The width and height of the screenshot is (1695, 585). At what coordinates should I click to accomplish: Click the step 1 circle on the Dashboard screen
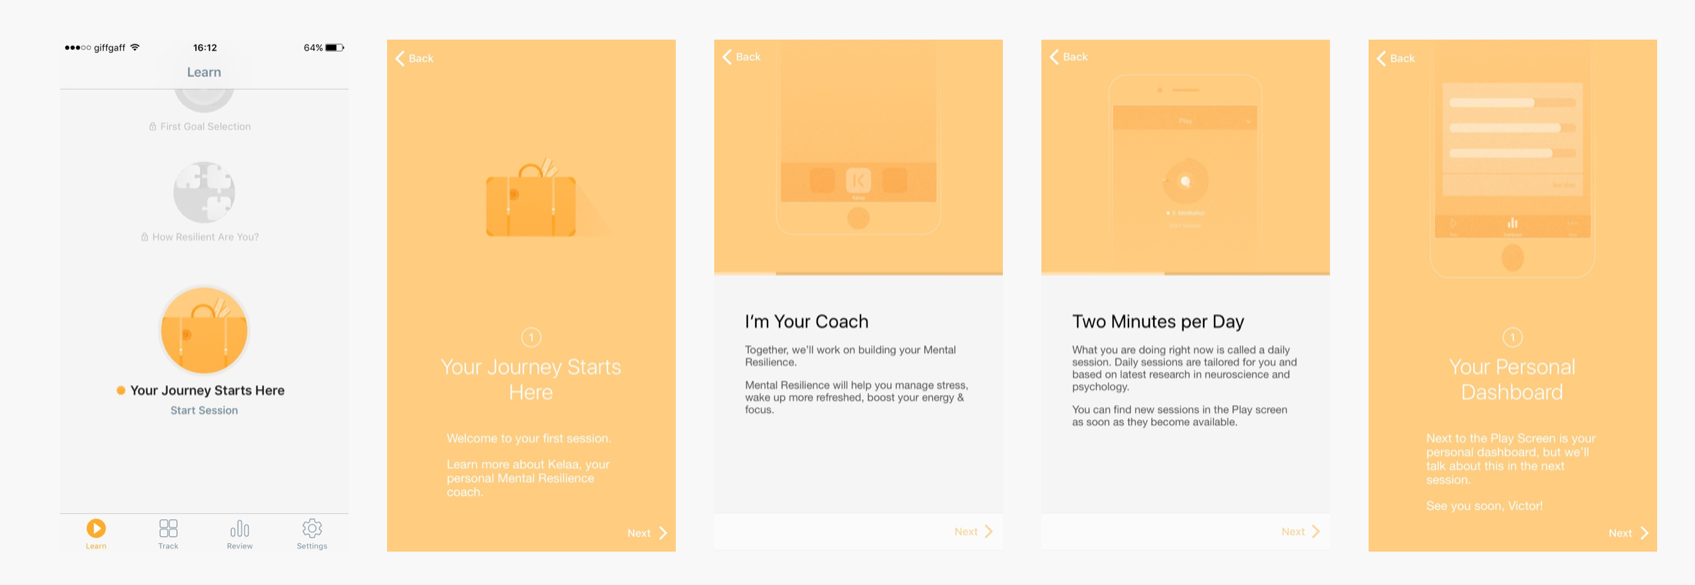(x=1512, y=337)
